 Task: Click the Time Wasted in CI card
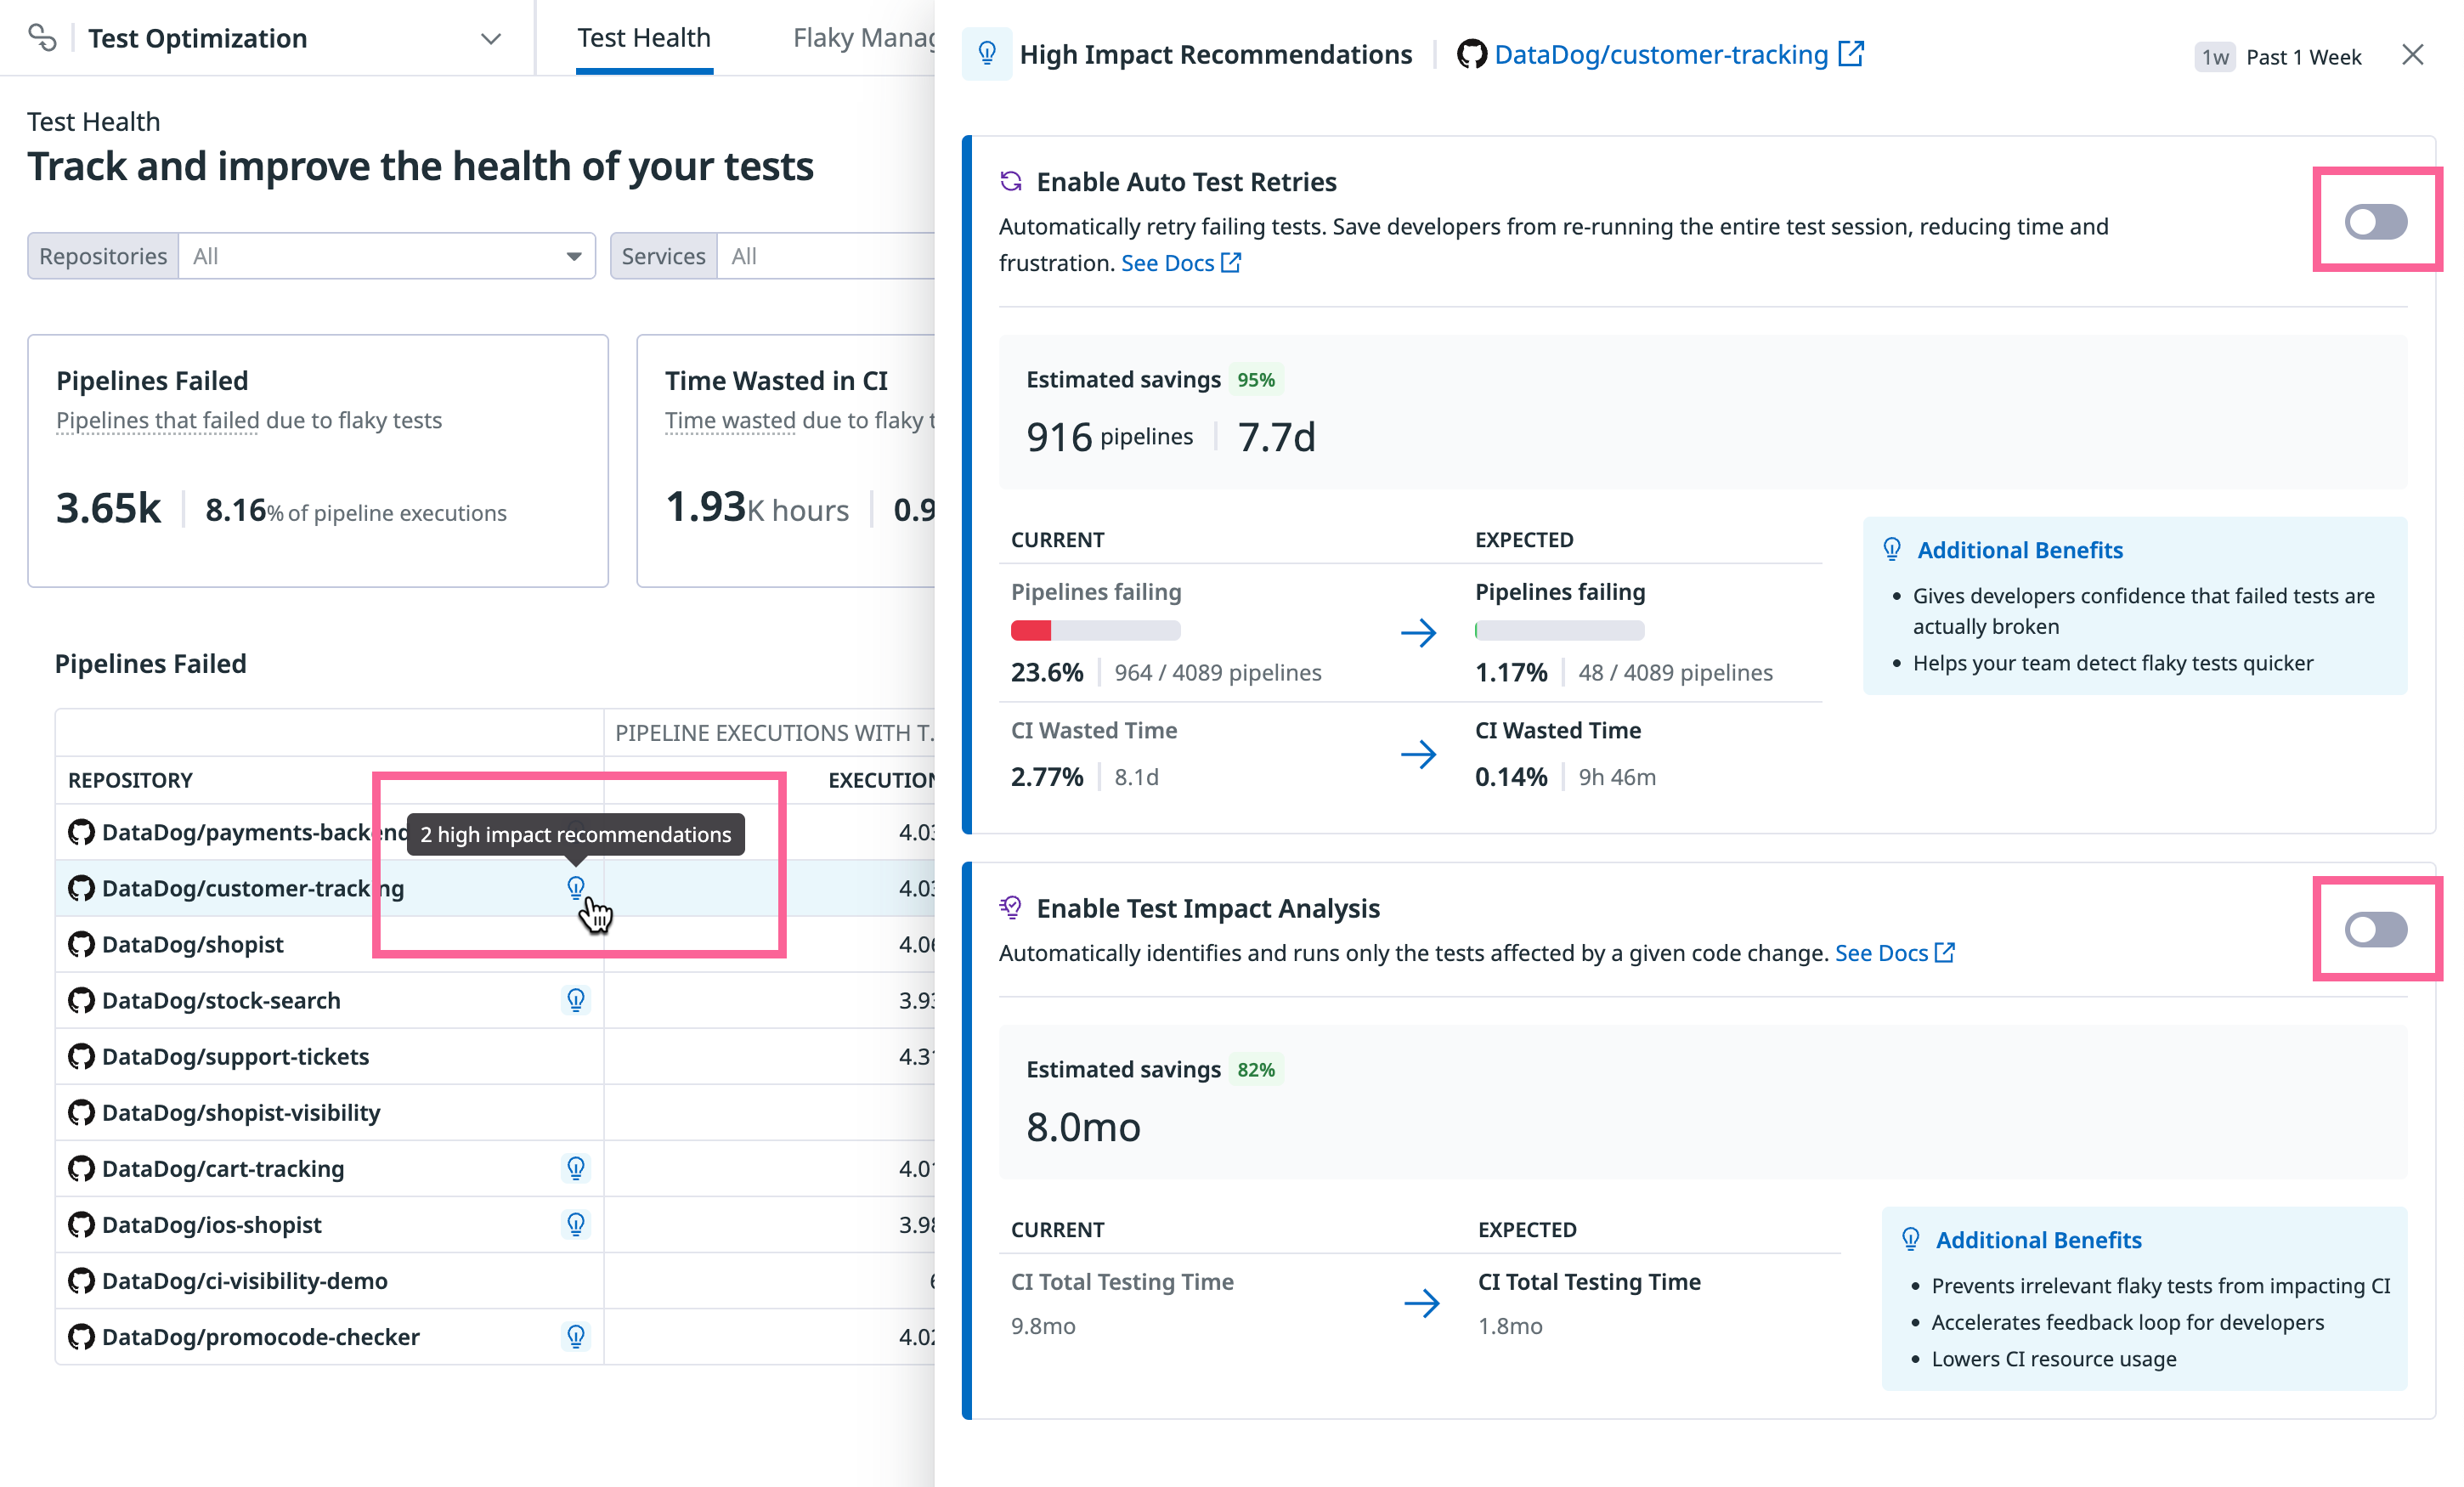(787, 460)
